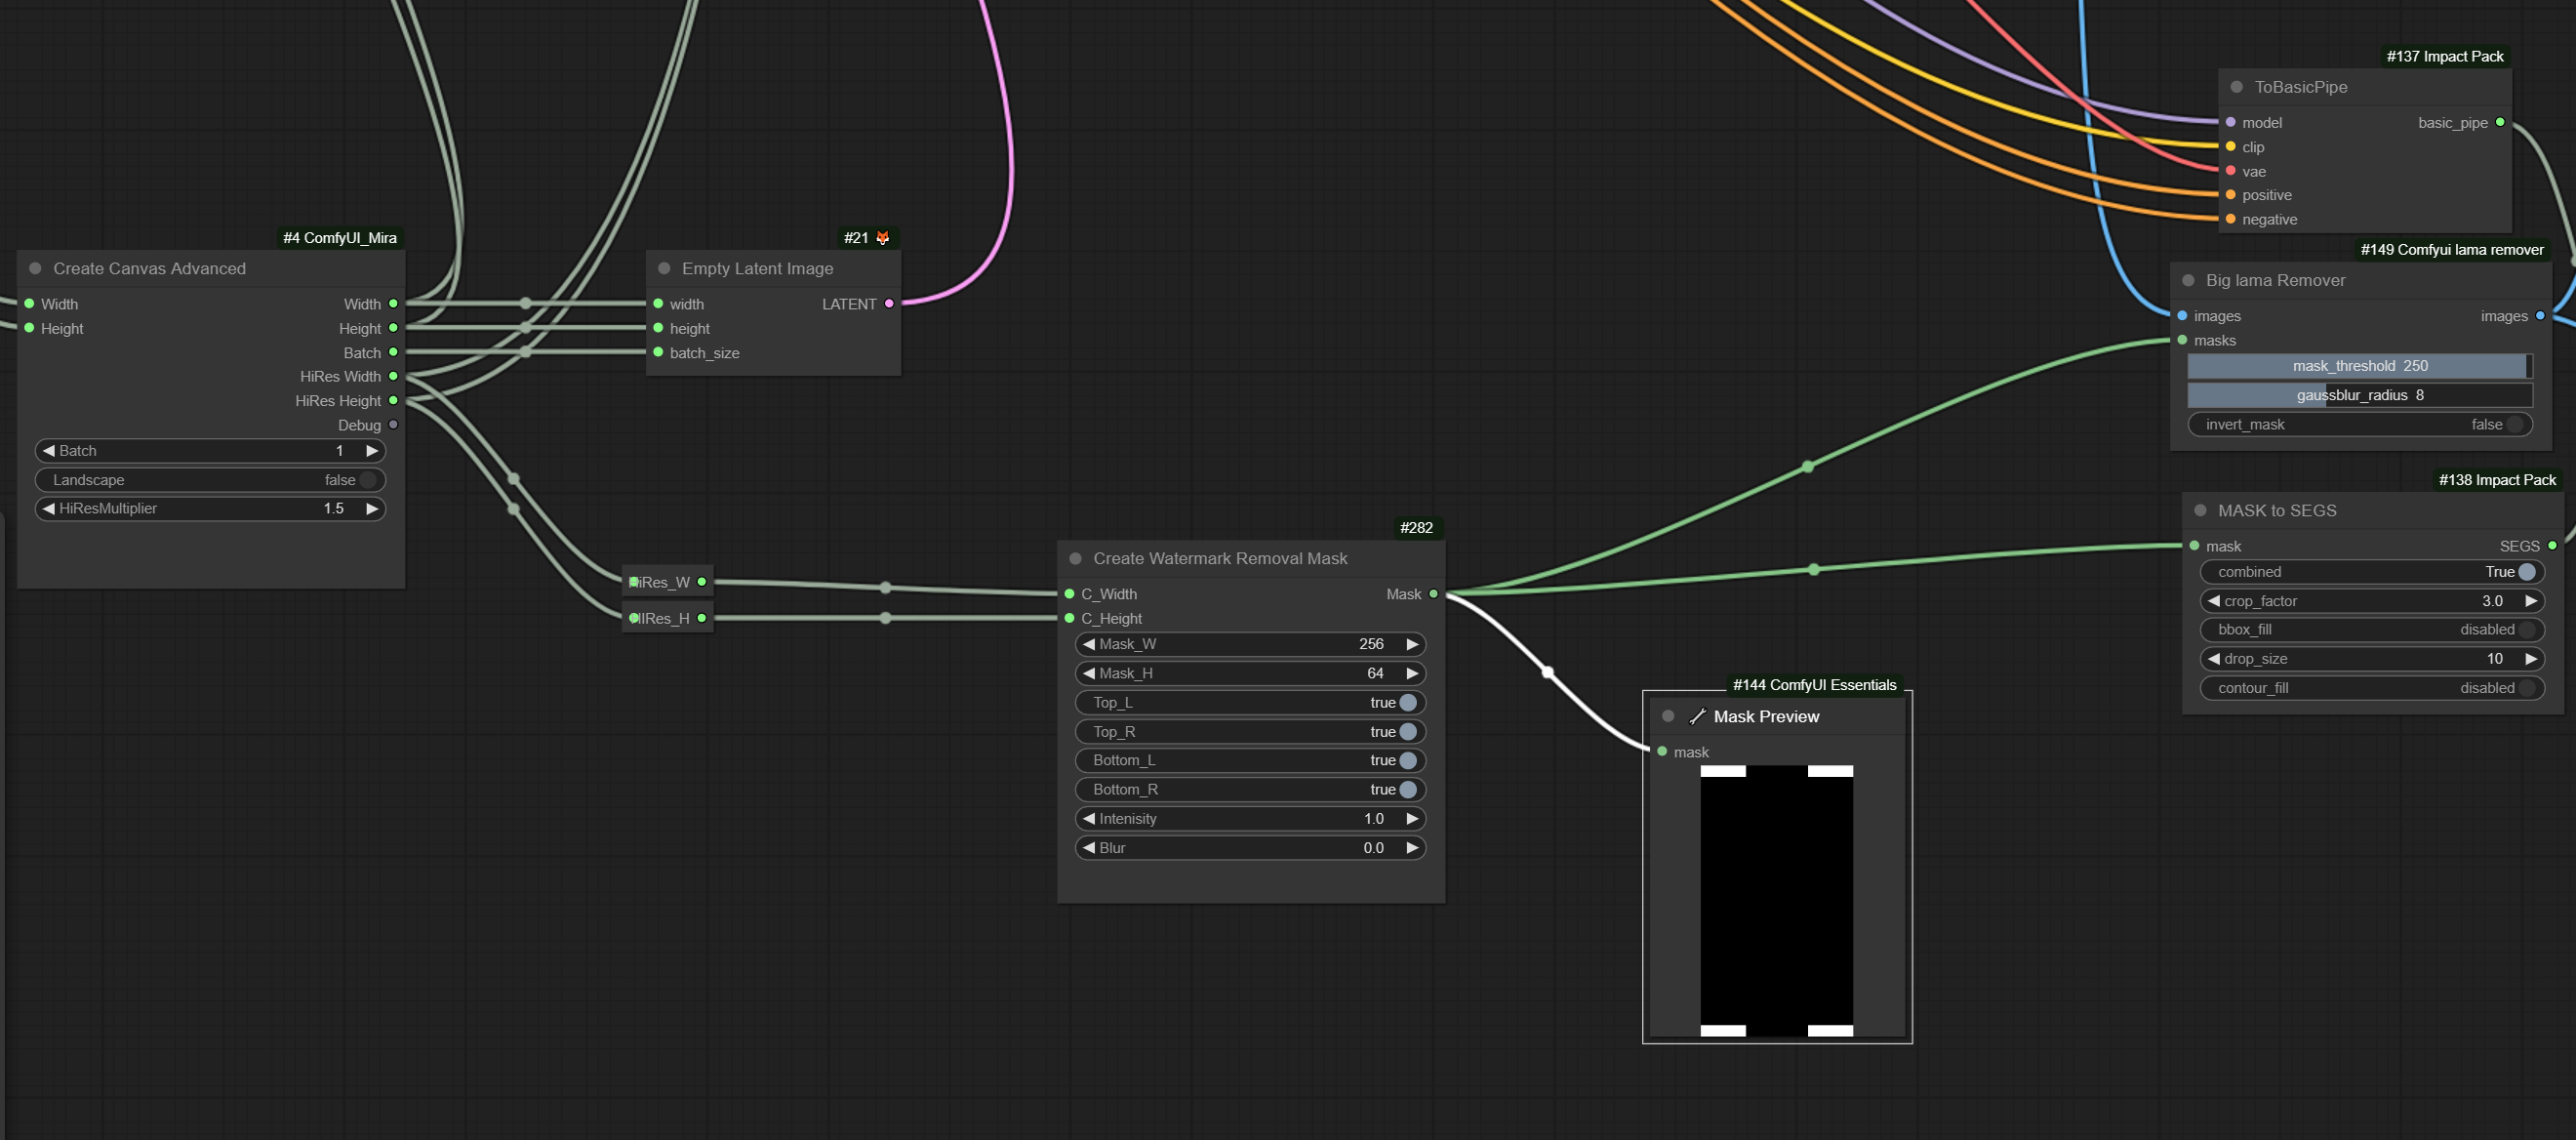The width and height of the screenshot is (2576, 1140).
Task: Click the masks input socket on Big lama Remover
Action: click(2182, 340)
